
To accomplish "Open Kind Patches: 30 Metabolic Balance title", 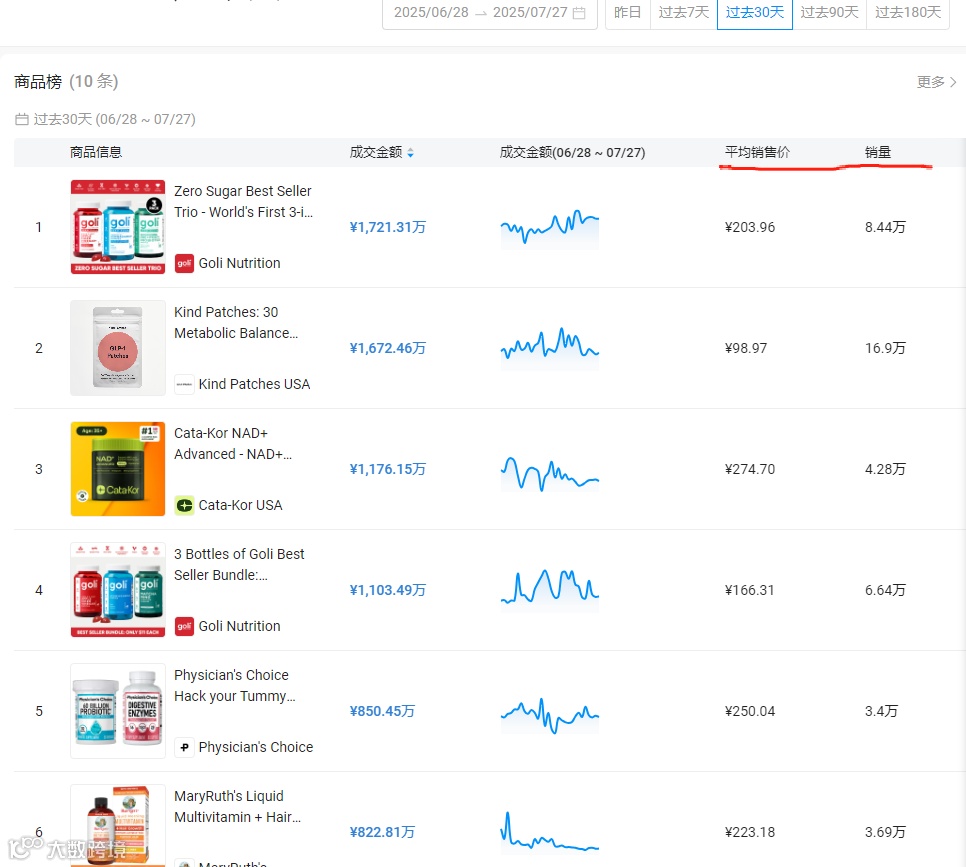I will [x=236, y=322].
